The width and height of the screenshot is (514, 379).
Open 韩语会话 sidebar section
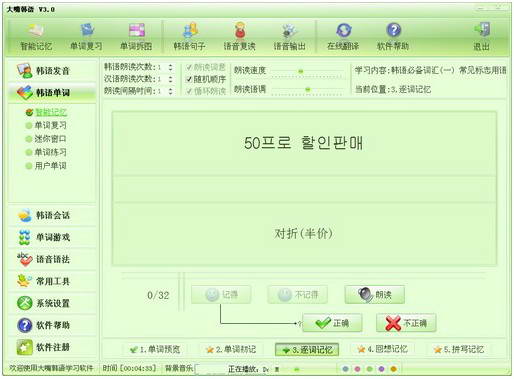click(52, 215)
